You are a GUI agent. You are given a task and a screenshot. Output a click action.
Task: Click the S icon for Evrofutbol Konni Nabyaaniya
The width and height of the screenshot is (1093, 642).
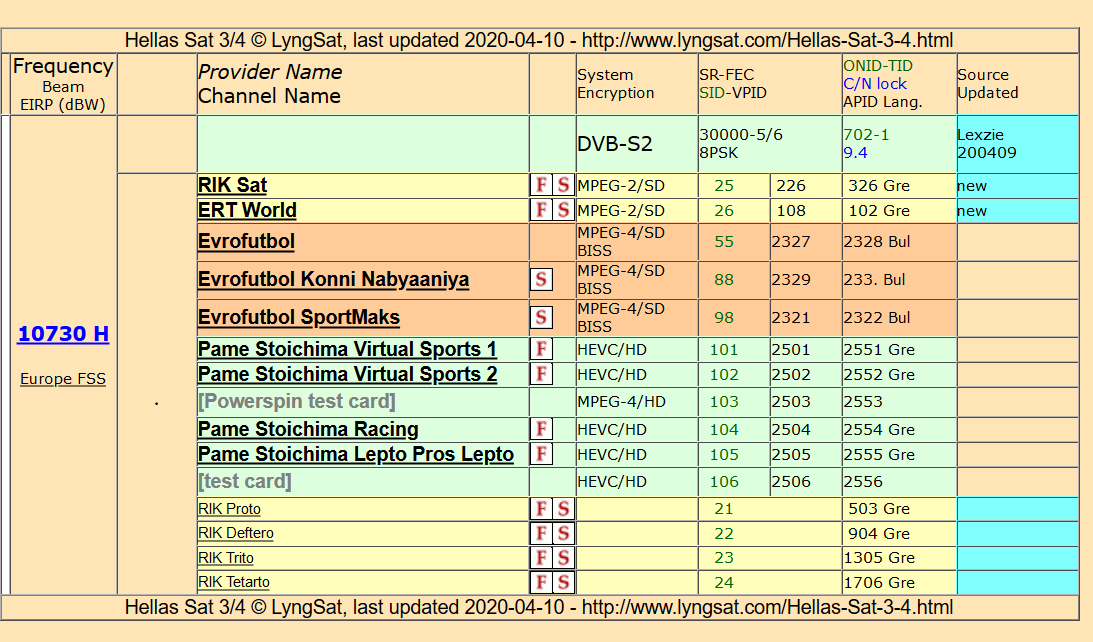(542, 280)
